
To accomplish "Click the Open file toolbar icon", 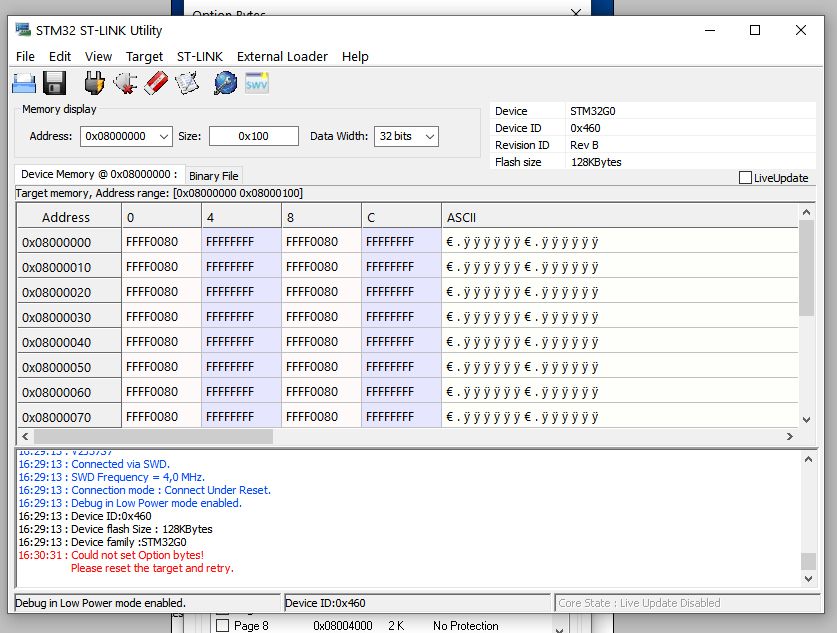I will [24, 83].
